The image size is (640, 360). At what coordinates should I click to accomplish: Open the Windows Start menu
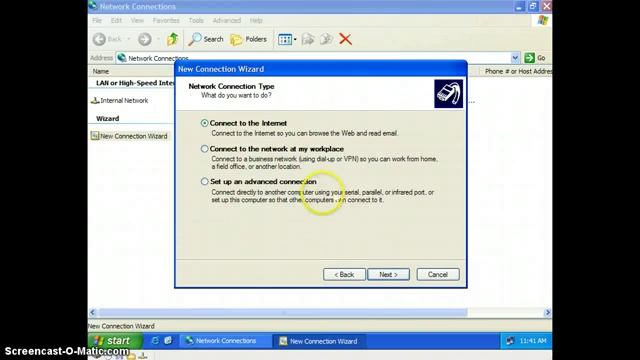[x=115, y=341]
